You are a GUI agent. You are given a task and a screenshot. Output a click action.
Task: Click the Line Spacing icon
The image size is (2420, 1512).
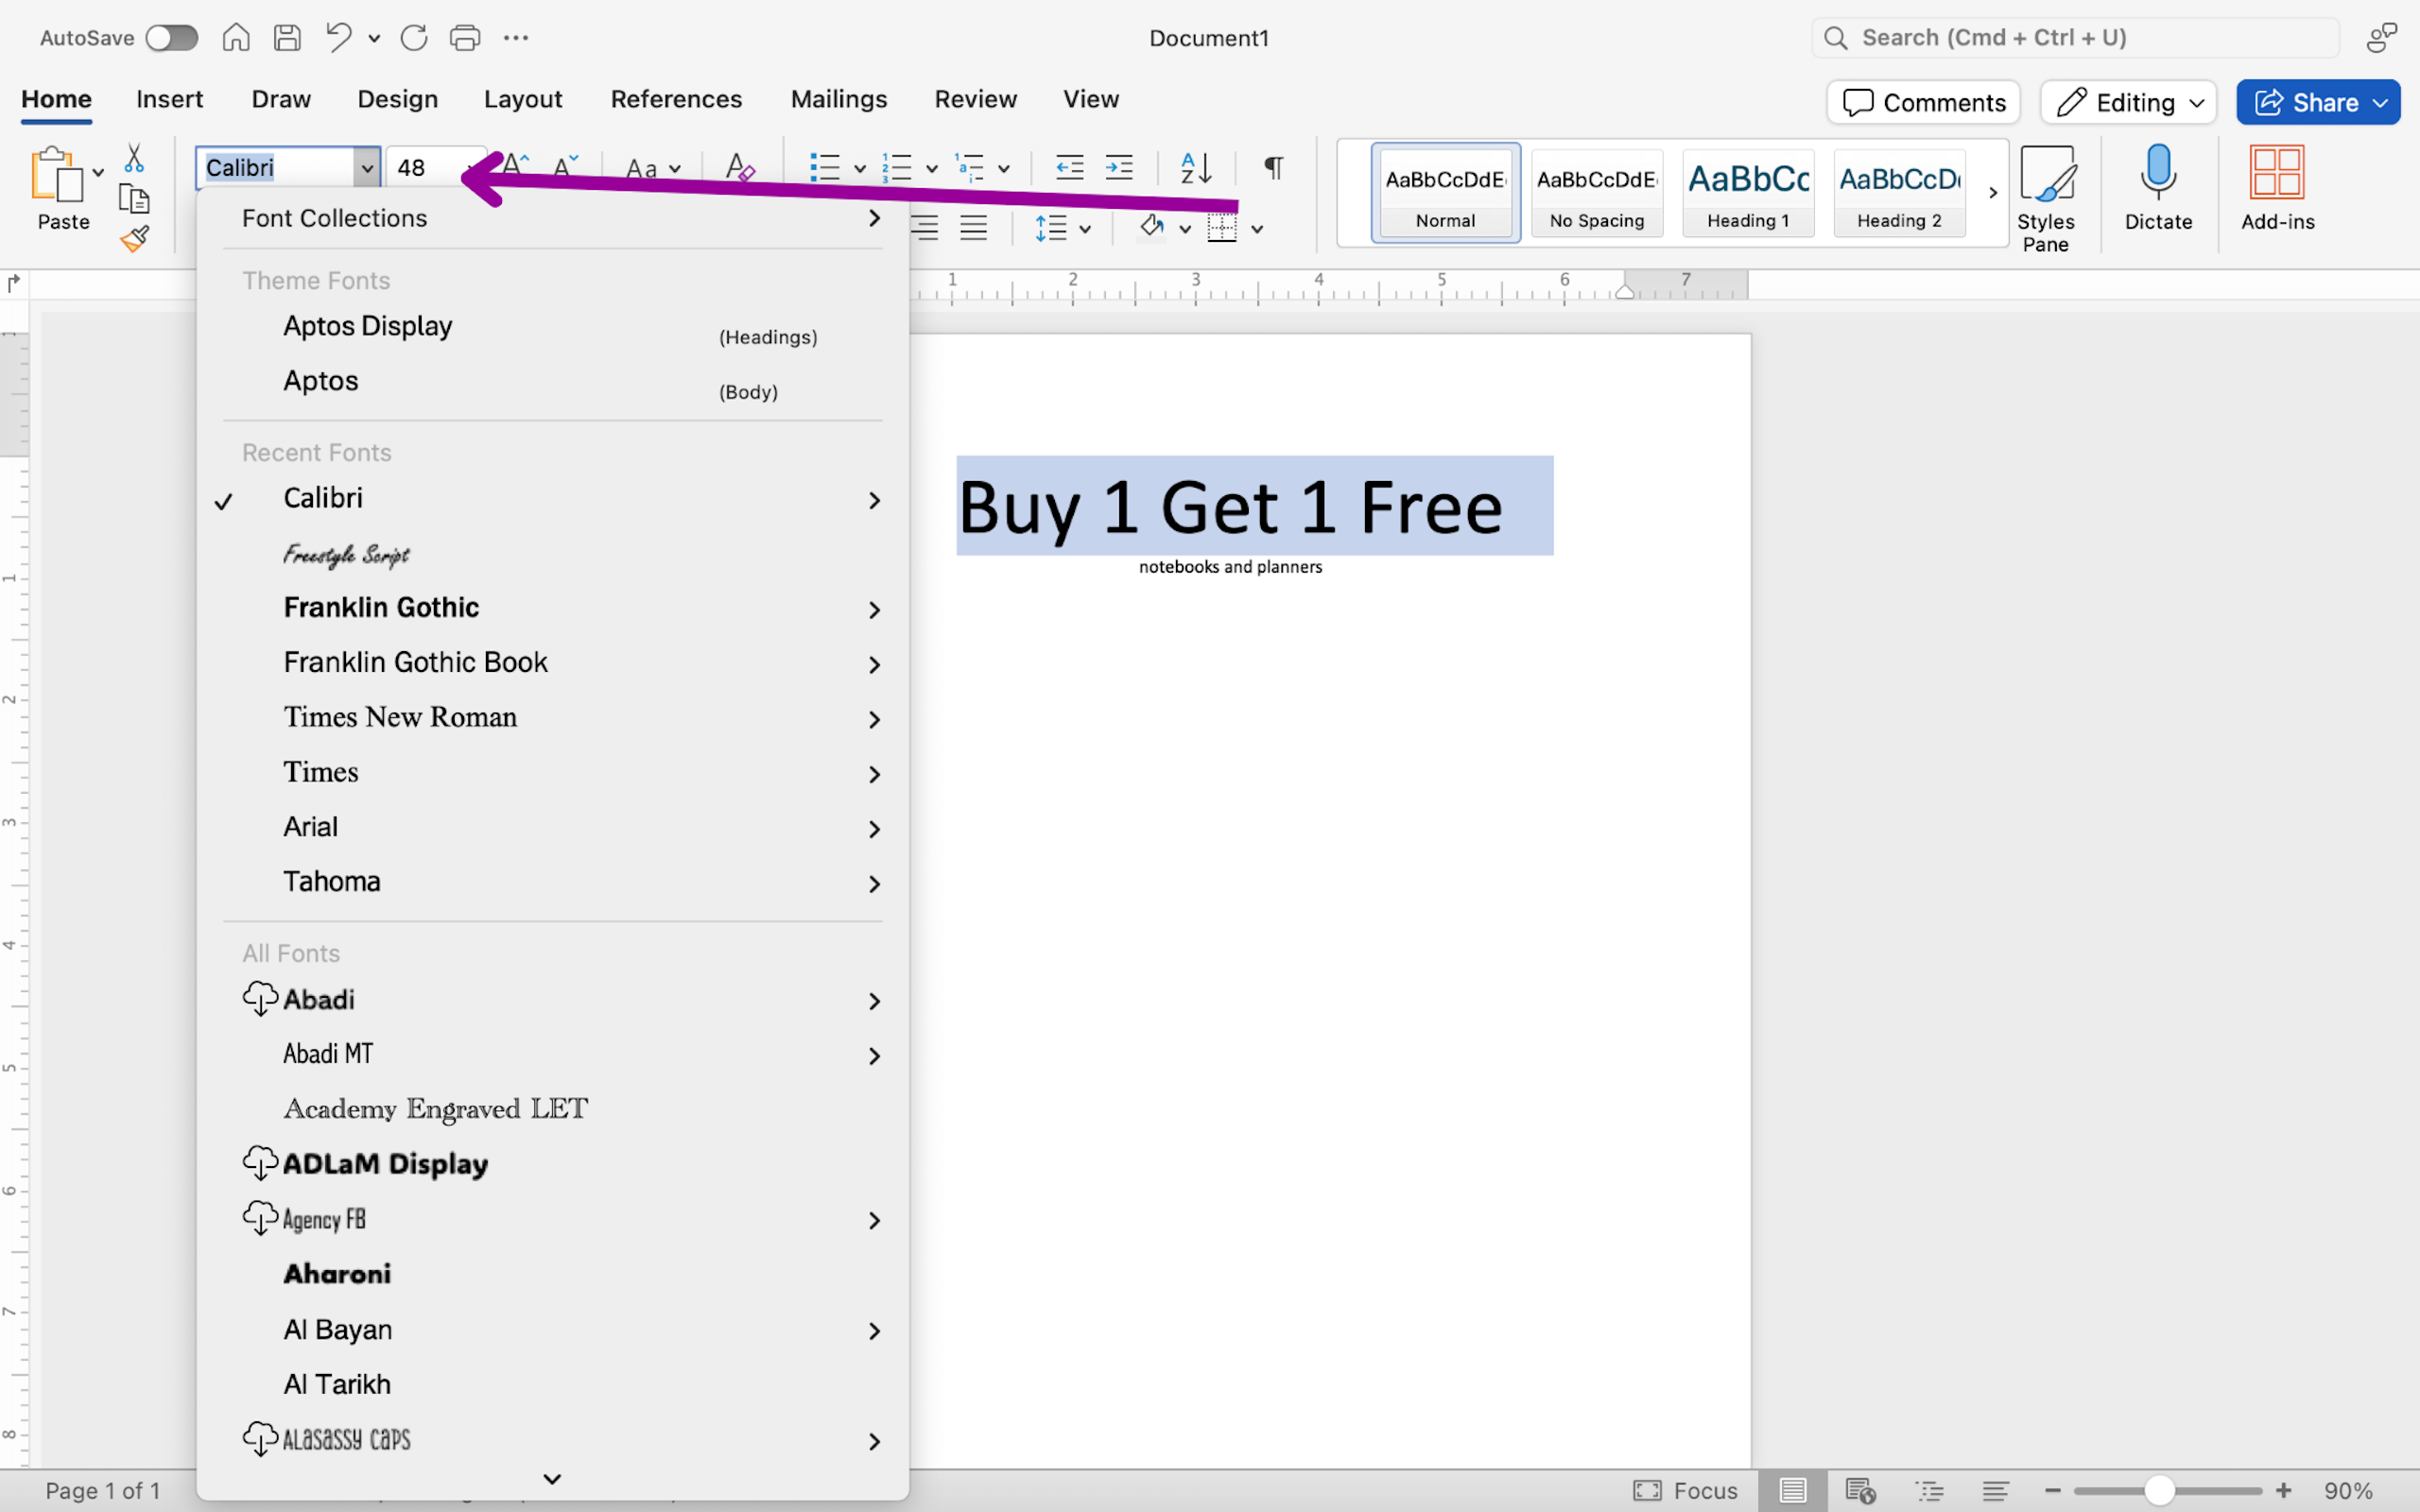pos(1051,228)
